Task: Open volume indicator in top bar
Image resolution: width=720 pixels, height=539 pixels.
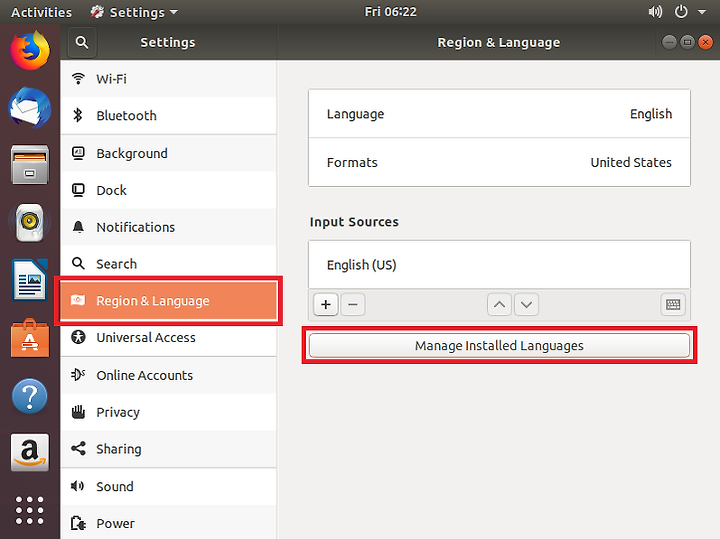Action: pos(655,12)
